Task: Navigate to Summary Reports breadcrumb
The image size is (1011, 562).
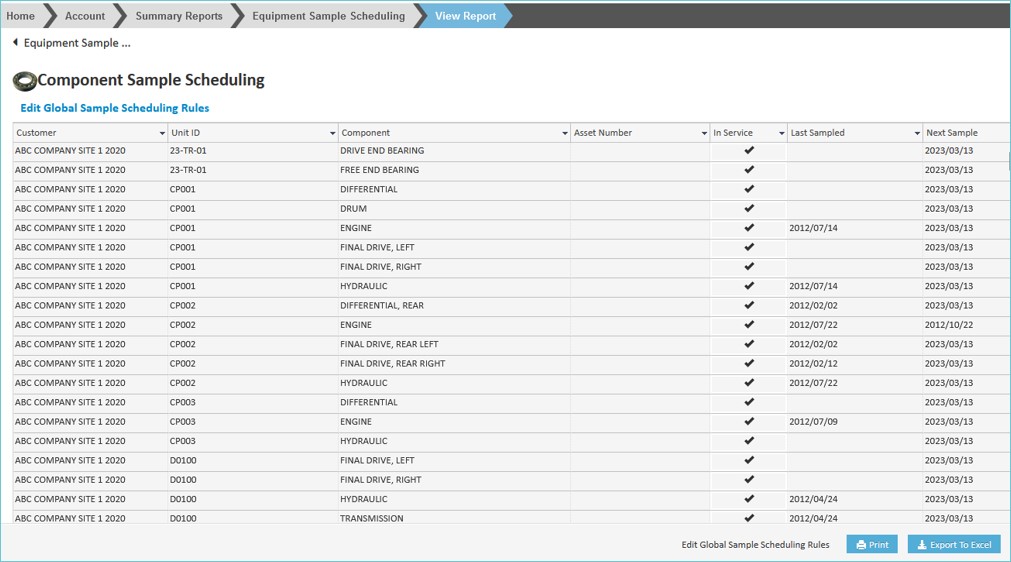Action: tap(178, 16)
